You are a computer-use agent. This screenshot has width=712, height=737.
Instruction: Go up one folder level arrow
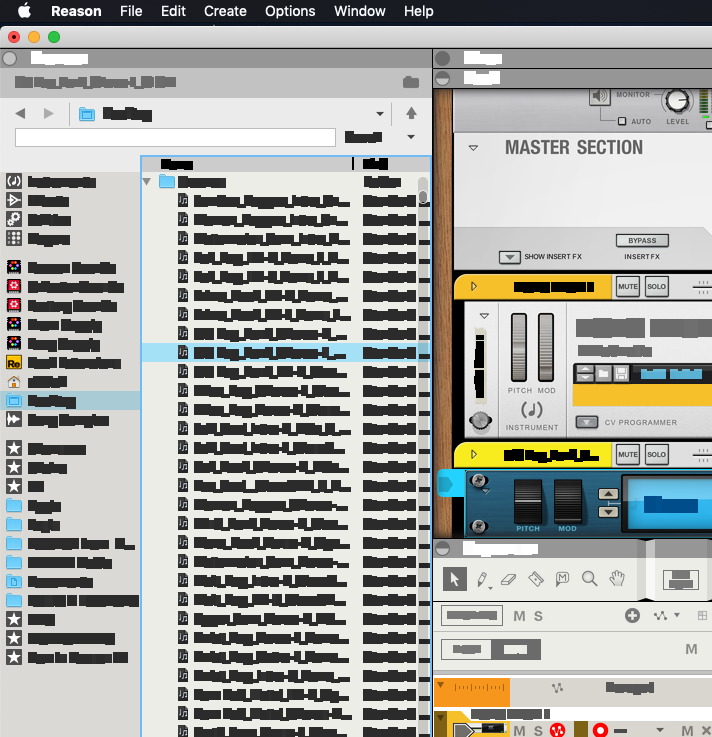coord(411,113)
